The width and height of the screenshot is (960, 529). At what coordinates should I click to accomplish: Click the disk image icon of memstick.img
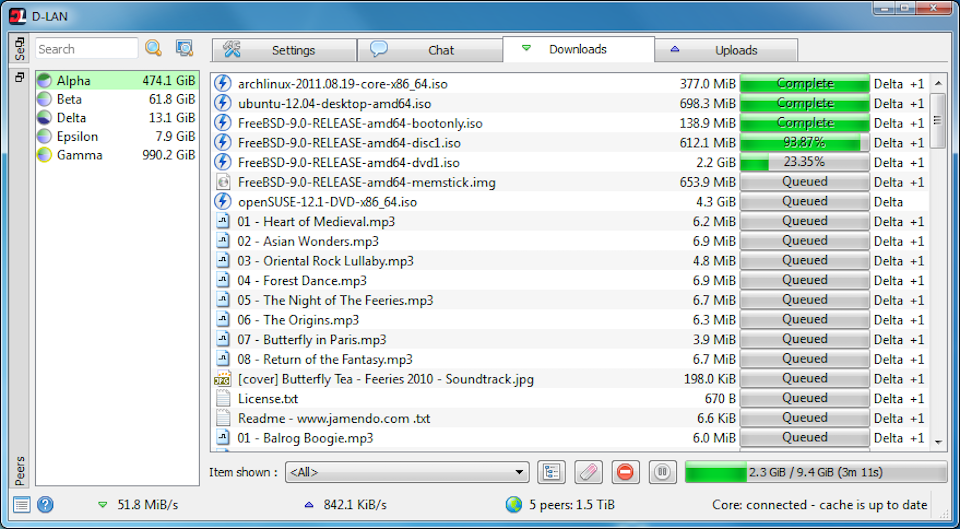click(223, 182)
